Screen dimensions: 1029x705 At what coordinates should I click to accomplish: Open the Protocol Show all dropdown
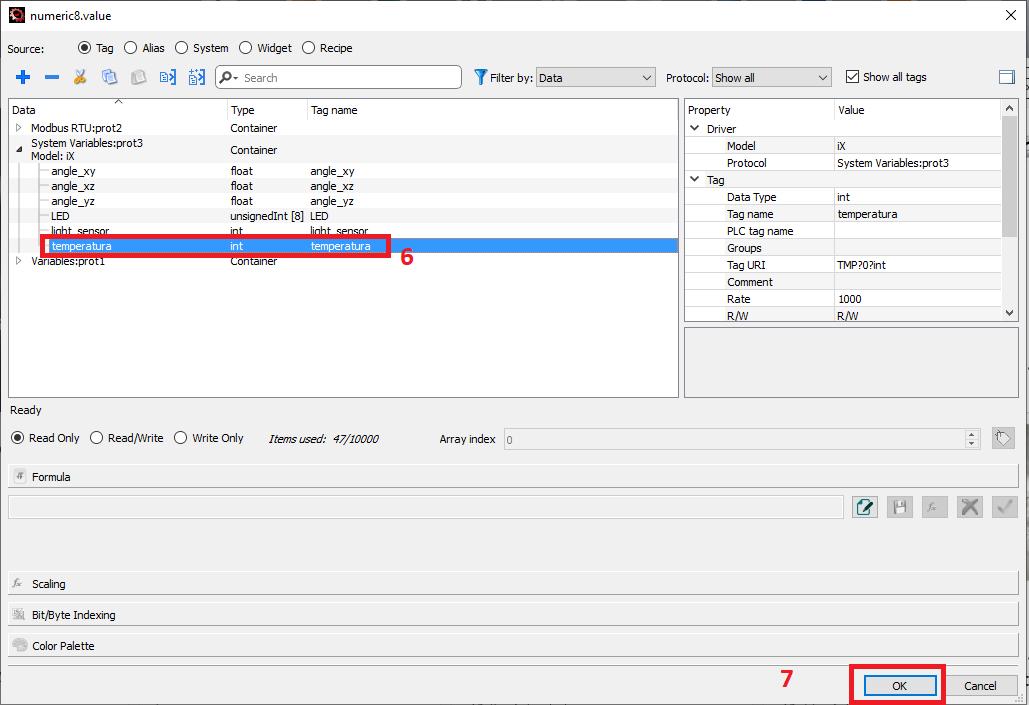(772, 77)
